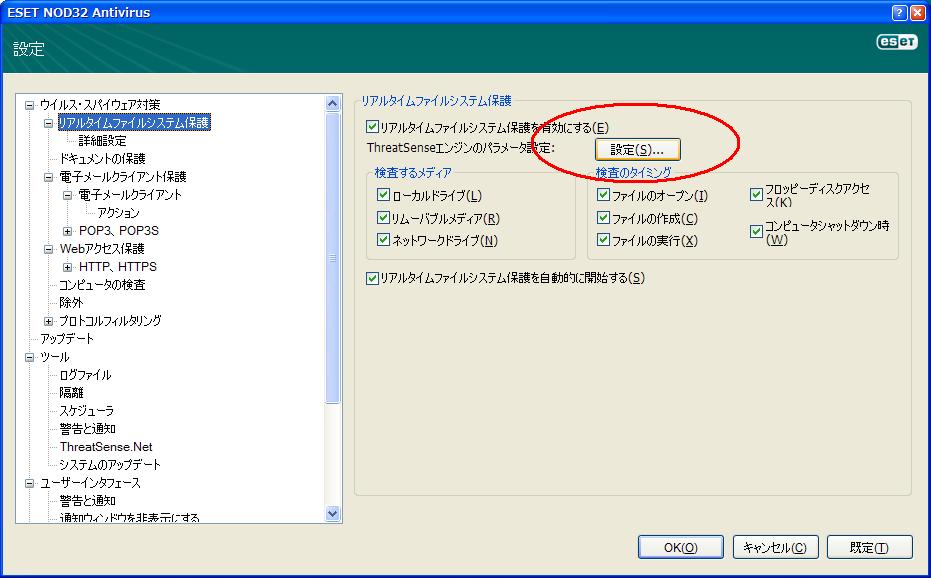
Task: Toggle コンピュータシャットダウン時(W) checkbox
Action: (756, 232)
